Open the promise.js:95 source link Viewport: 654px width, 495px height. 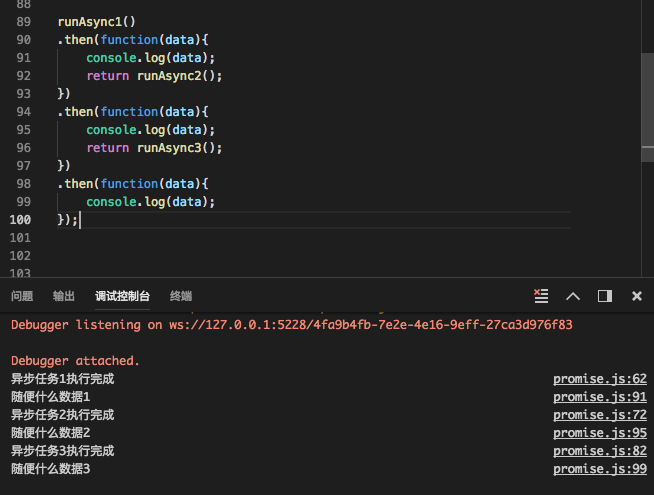tap(600, 433)
